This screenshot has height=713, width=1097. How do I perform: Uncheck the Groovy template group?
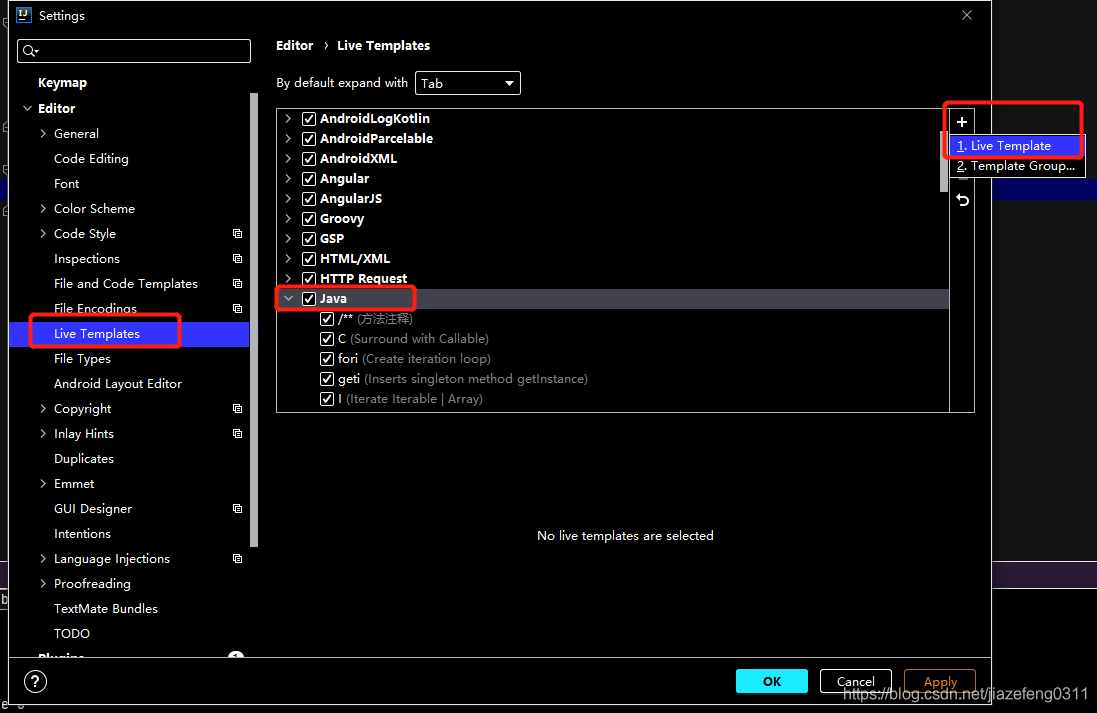(309, 218)
